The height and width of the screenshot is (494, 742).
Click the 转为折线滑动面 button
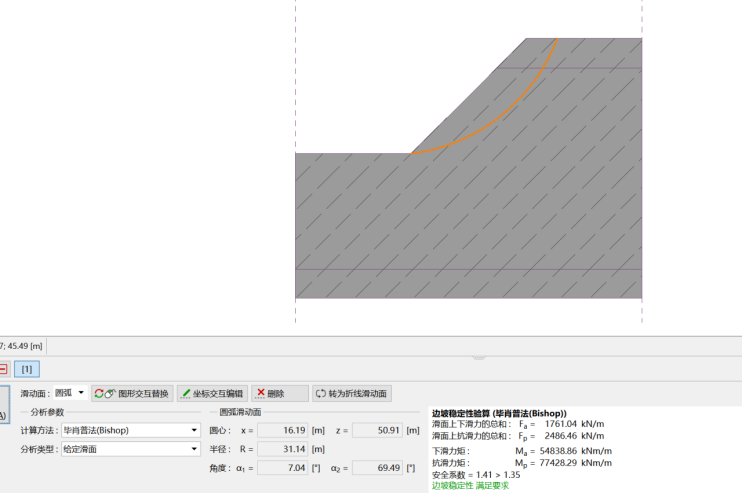[352, 394]
